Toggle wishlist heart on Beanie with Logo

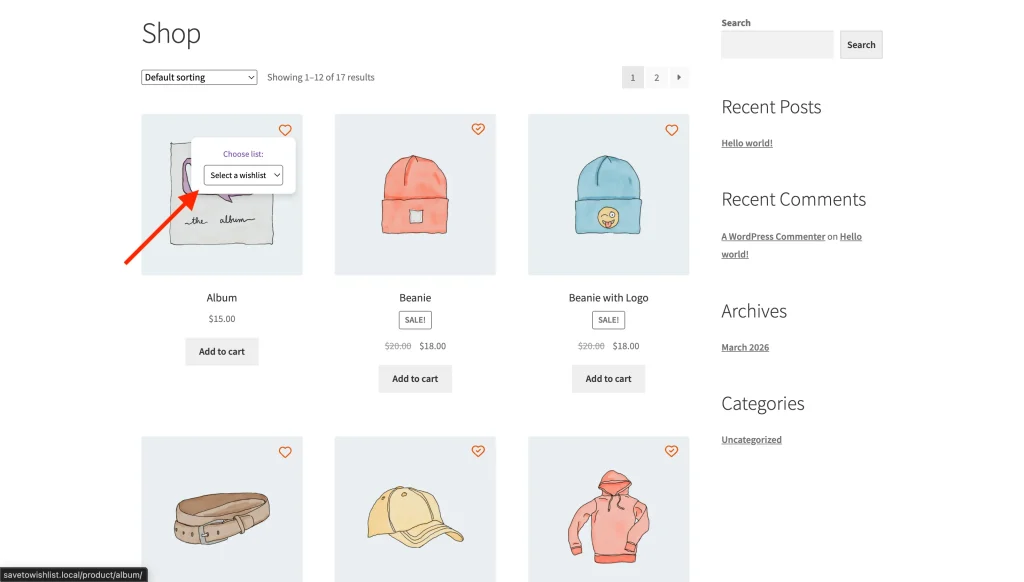[x=671, y=130]
